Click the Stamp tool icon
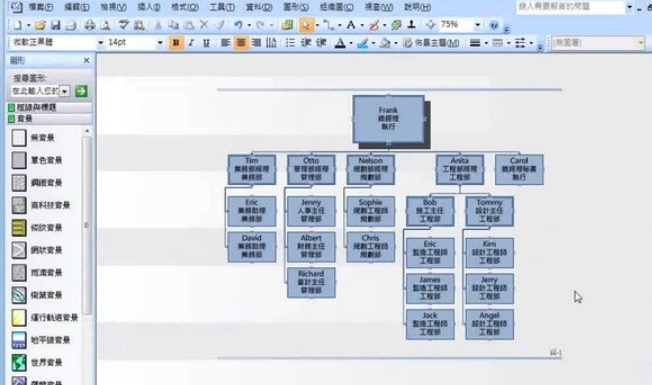Image resolution: width=652 pixels, height=385 pixels. tap(412, 25)
